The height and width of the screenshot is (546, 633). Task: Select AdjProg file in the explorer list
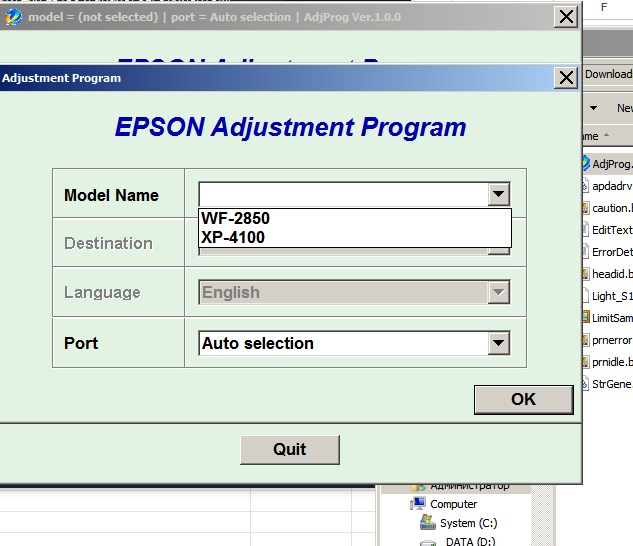(608, 164)
